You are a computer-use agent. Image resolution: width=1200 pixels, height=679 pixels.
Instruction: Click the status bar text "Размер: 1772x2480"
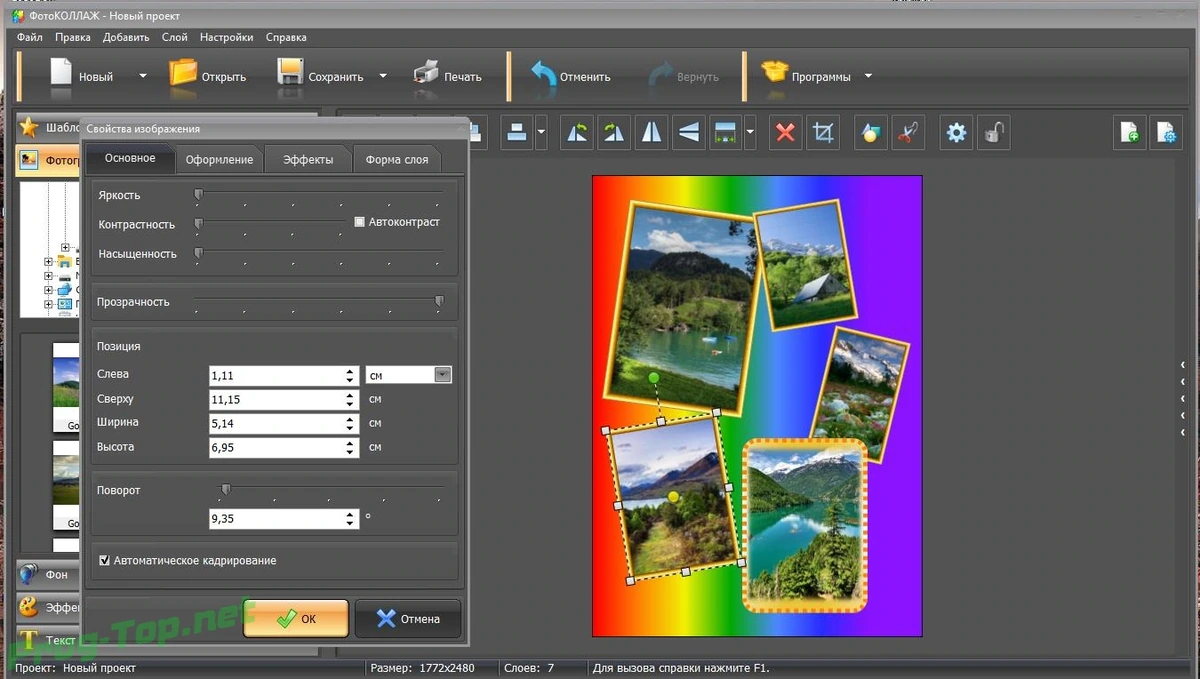coord(423,668)
